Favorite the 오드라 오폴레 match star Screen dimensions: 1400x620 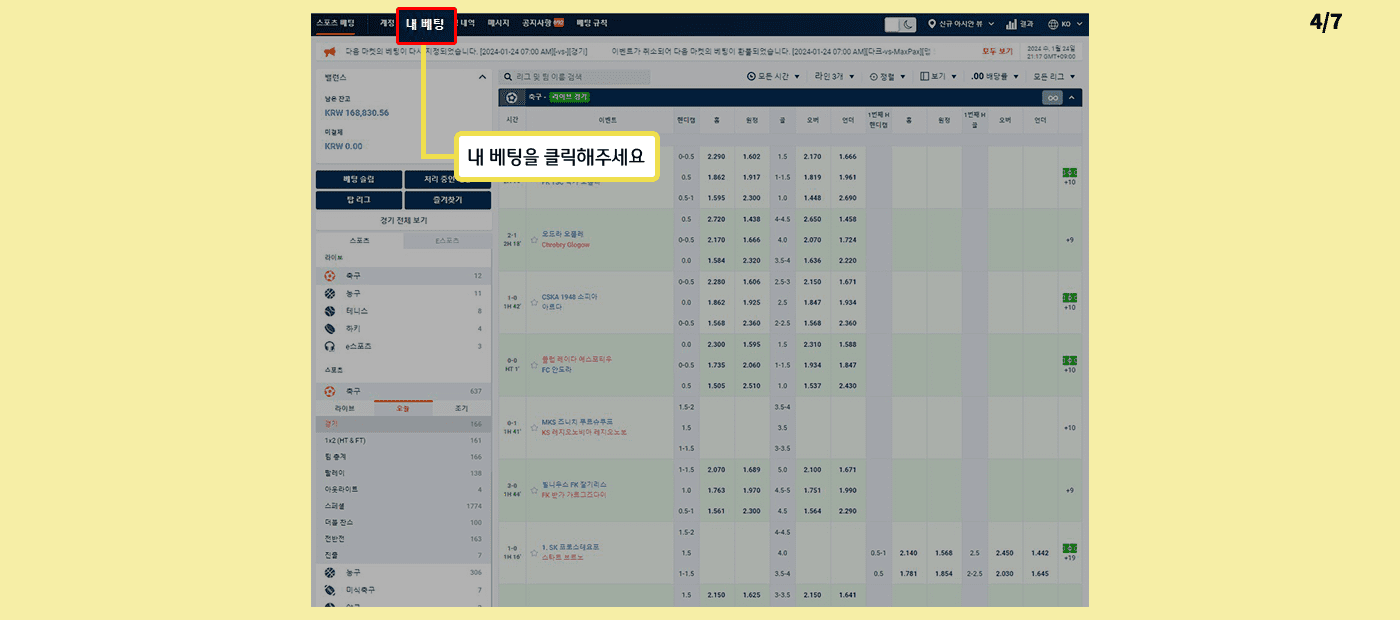click(534, 239)
